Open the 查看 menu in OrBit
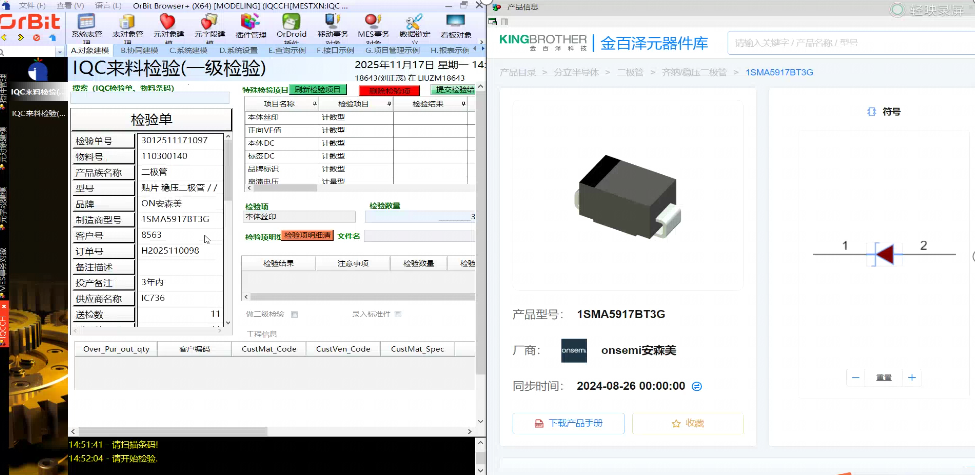 (x=70, y=5)
